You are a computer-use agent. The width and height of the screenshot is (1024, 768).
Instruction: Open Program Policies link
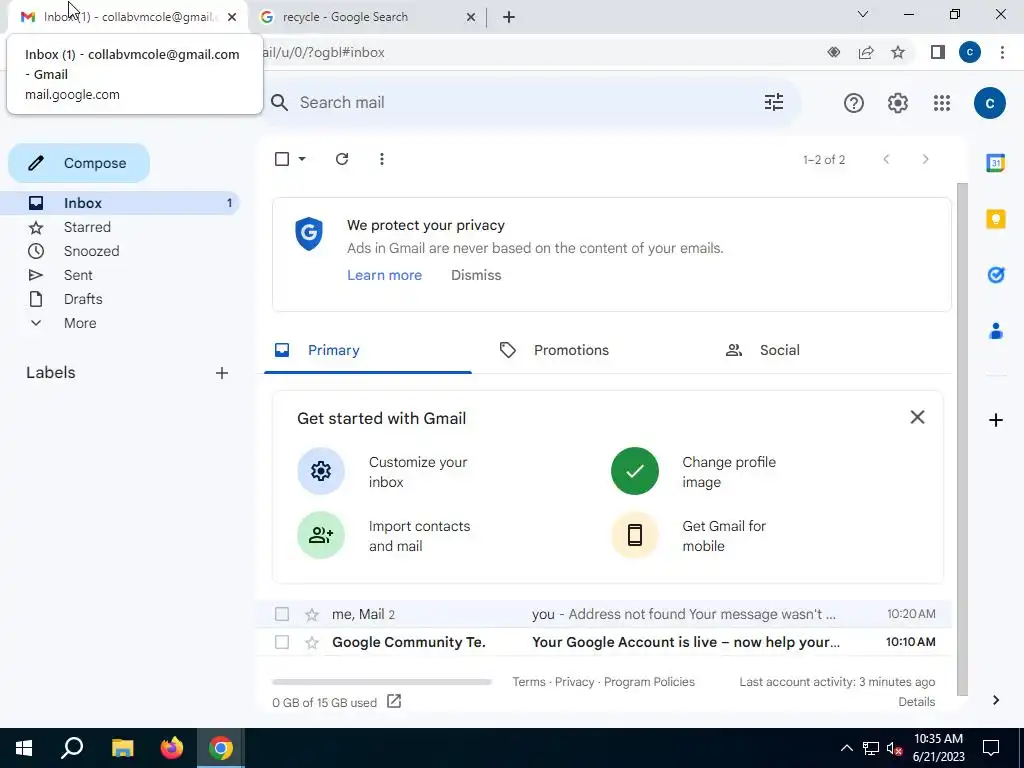tap(649, 682)
